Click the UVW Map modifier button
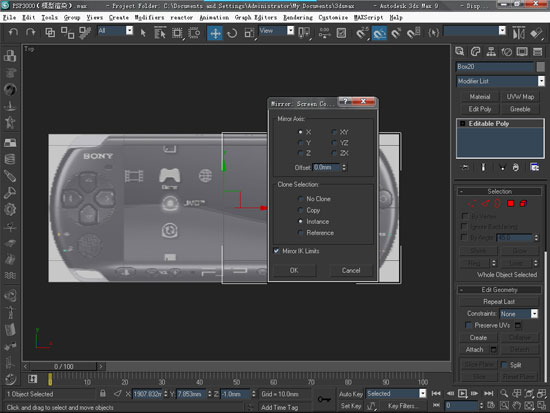 tap(520, 96)
